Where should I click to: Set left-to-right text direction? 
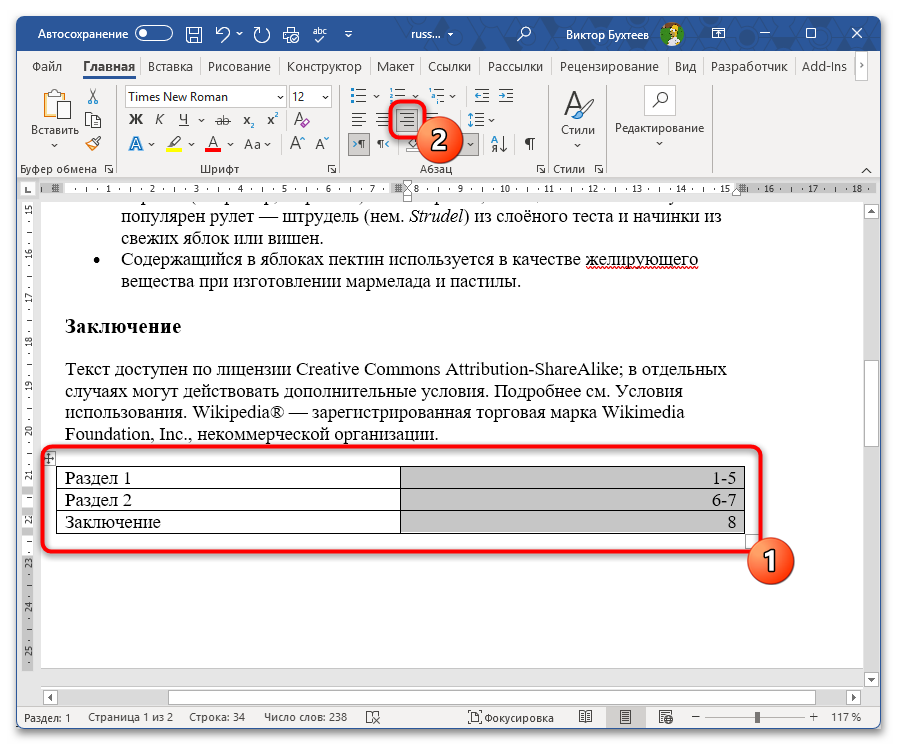(x=359, y=144)
